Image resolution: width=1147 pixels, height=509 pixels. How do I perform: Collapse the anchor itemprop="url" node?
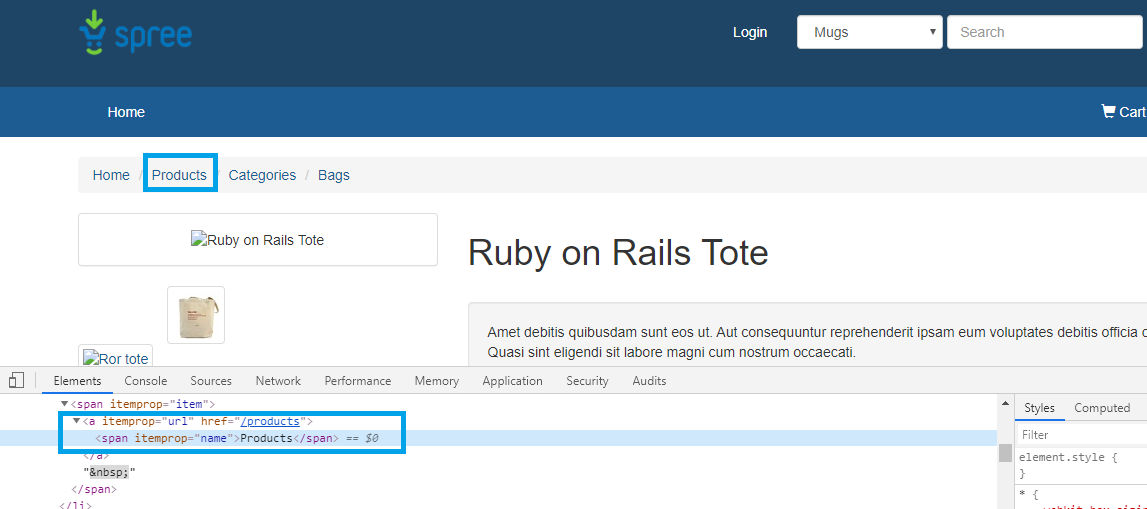click(x=77, y=421)
